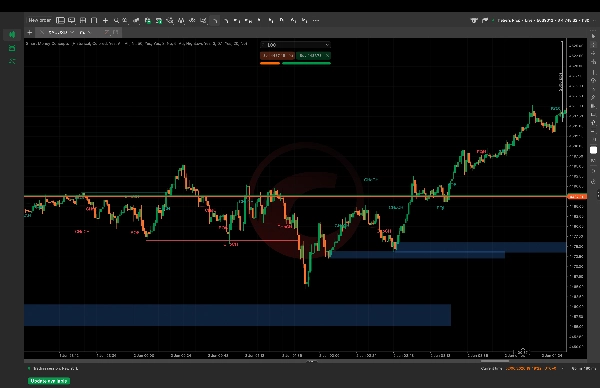600x388 pixels.
Task: Click the orange sentiment bar under Sell
Action: [270, 63]
